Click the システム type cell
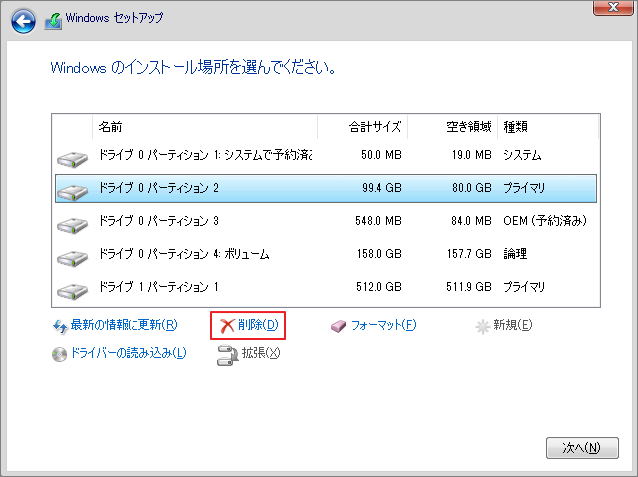638x477 pixels. [522, 155]
